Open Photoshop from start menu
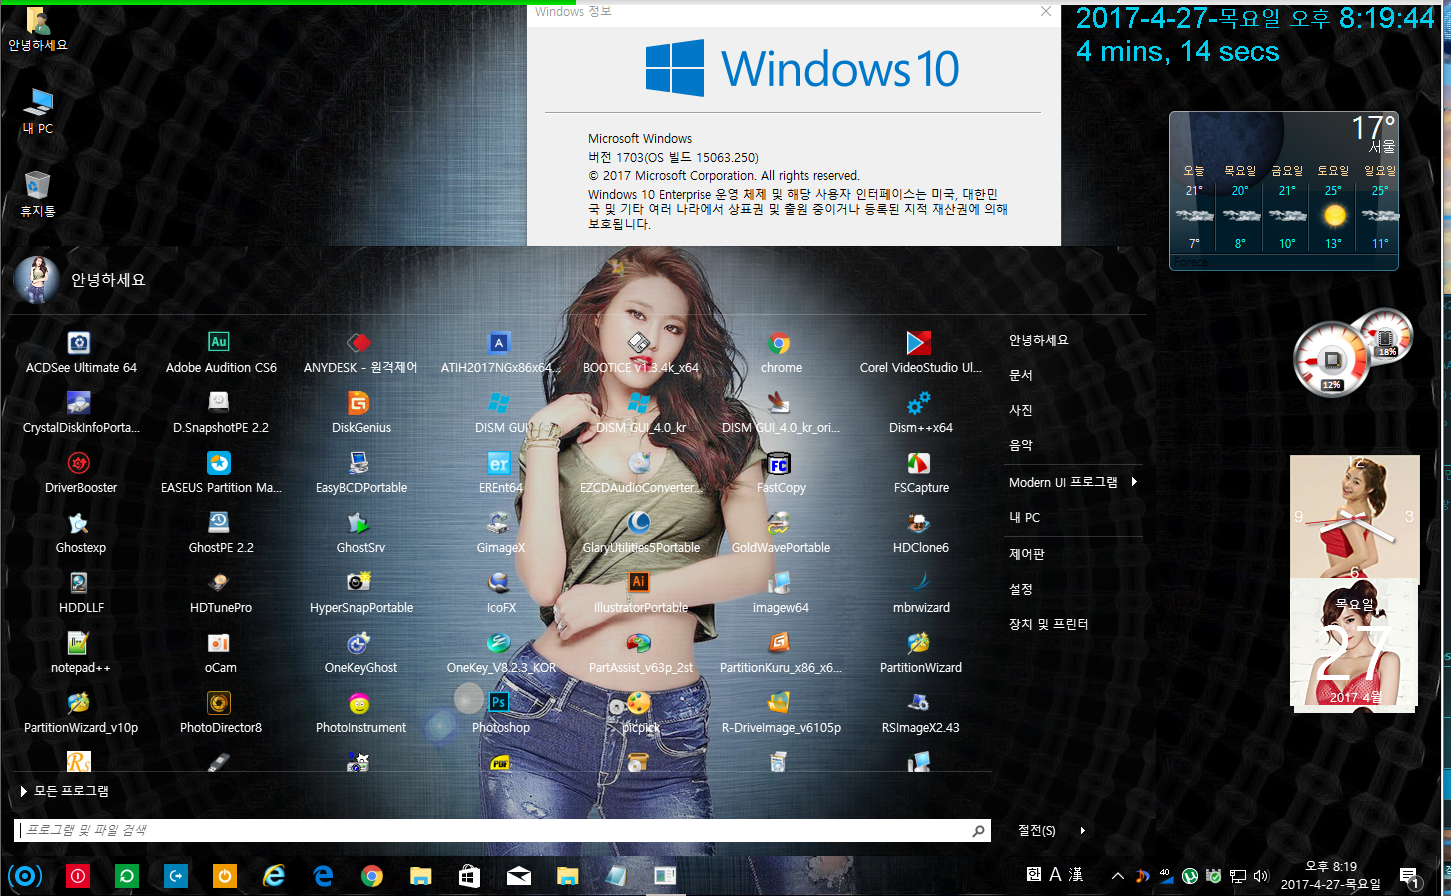1451x896 pixels. click(501, 714)
